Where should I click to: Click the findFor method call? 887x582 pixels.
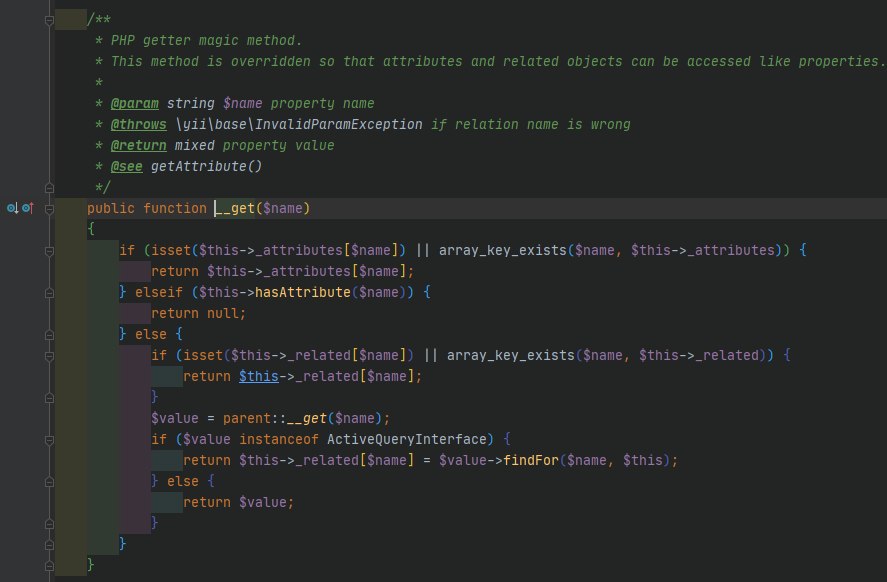(x=531, y=460)
